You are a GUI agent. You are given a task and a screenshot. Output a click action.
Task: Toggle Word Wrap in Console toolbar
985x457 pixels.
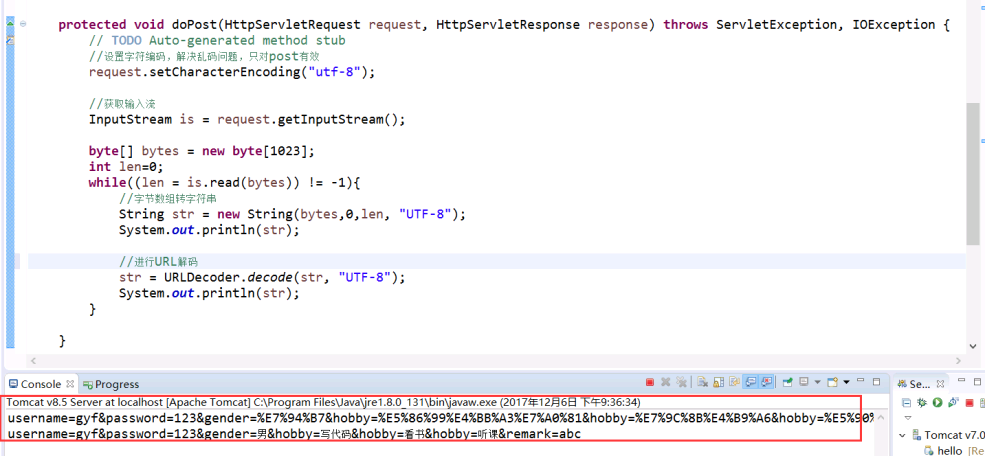(735, 382)
